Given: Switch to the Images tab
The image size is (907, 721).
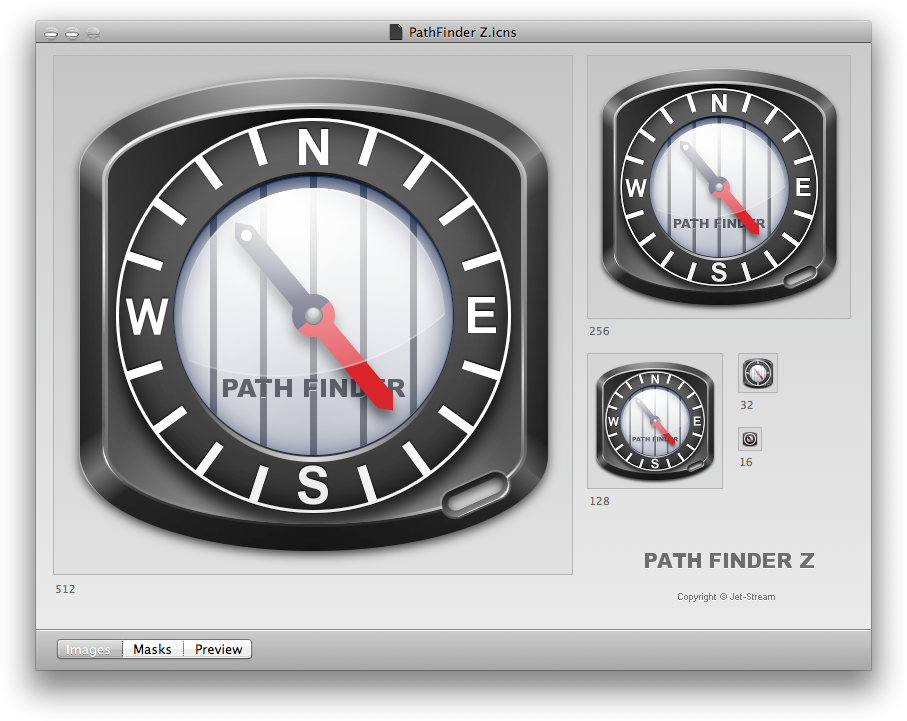Looking at the screenshot, I should point(89,649).
